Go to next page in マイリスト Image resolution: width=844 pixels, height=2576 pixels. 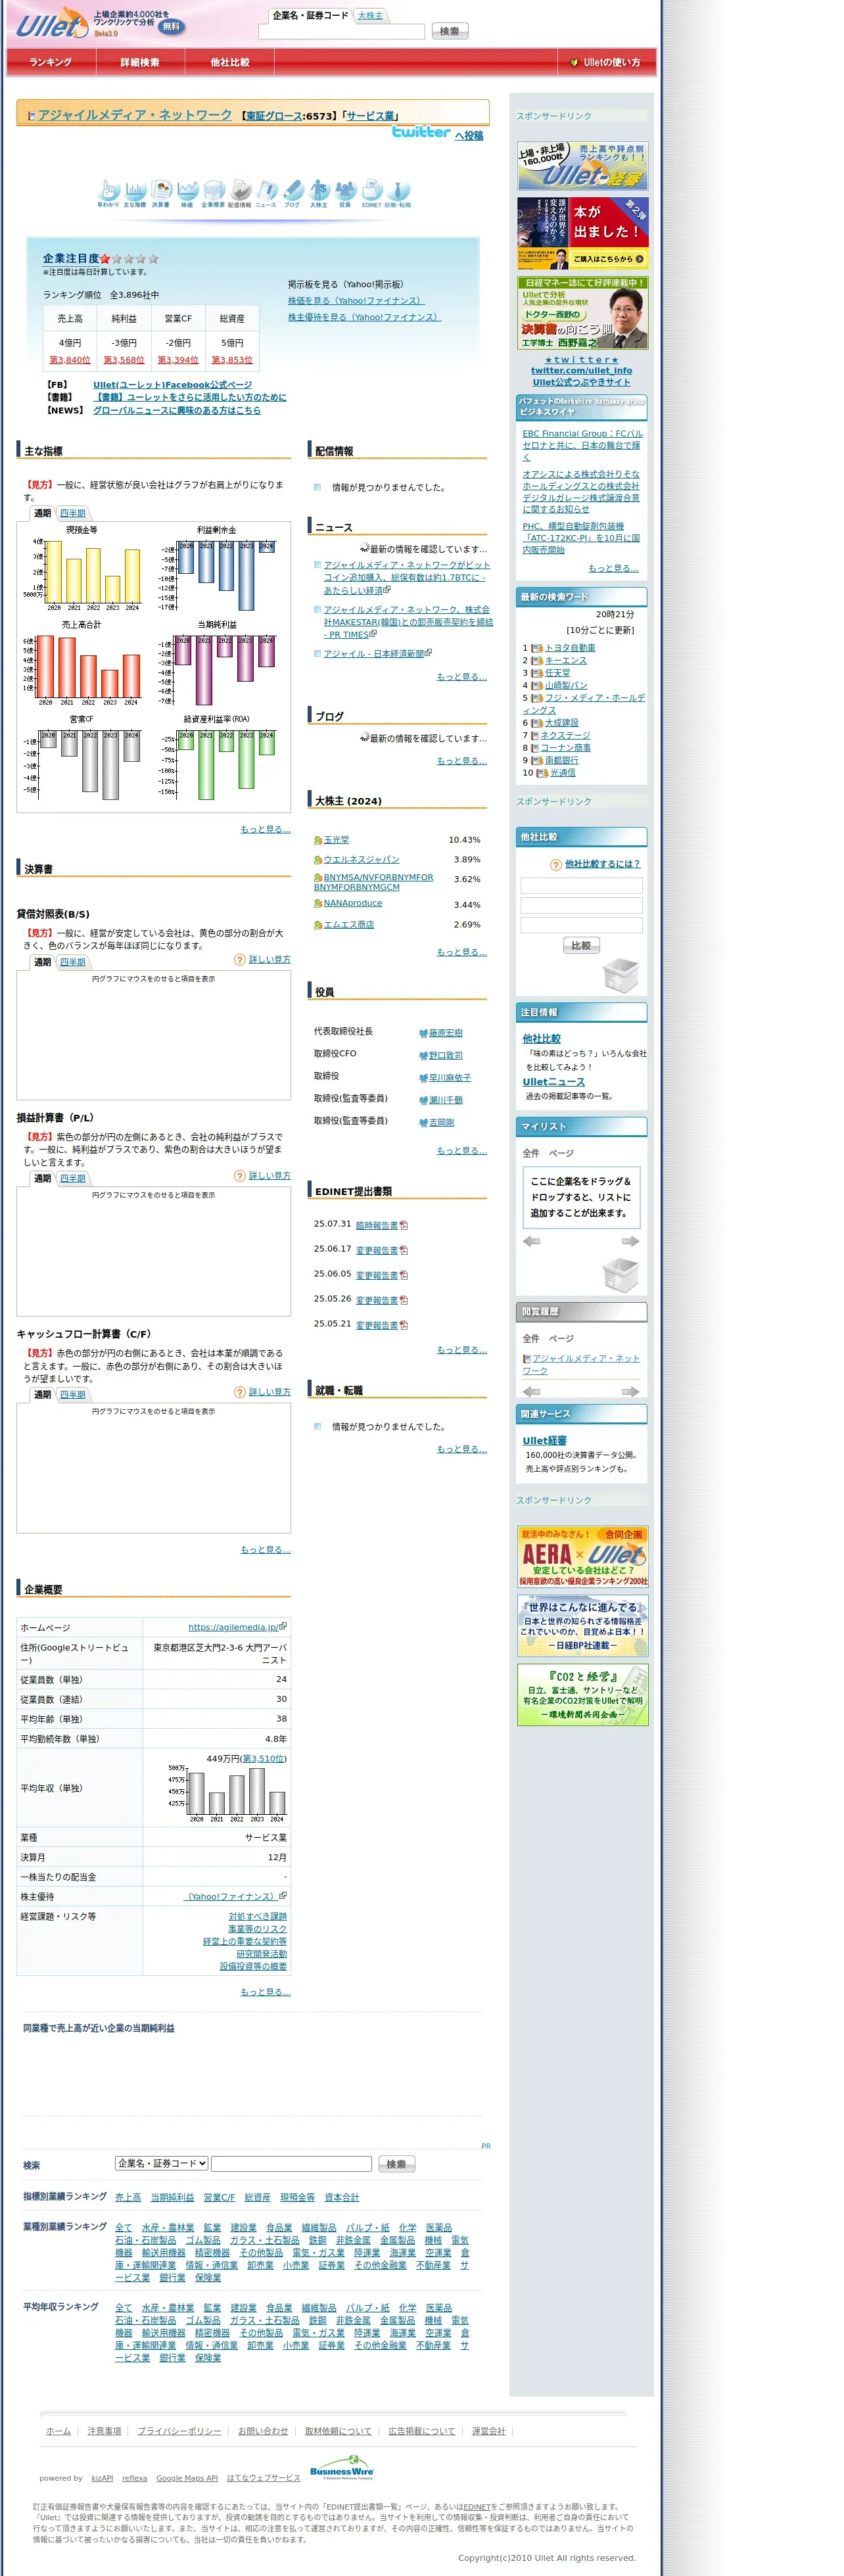point(630,1241)
